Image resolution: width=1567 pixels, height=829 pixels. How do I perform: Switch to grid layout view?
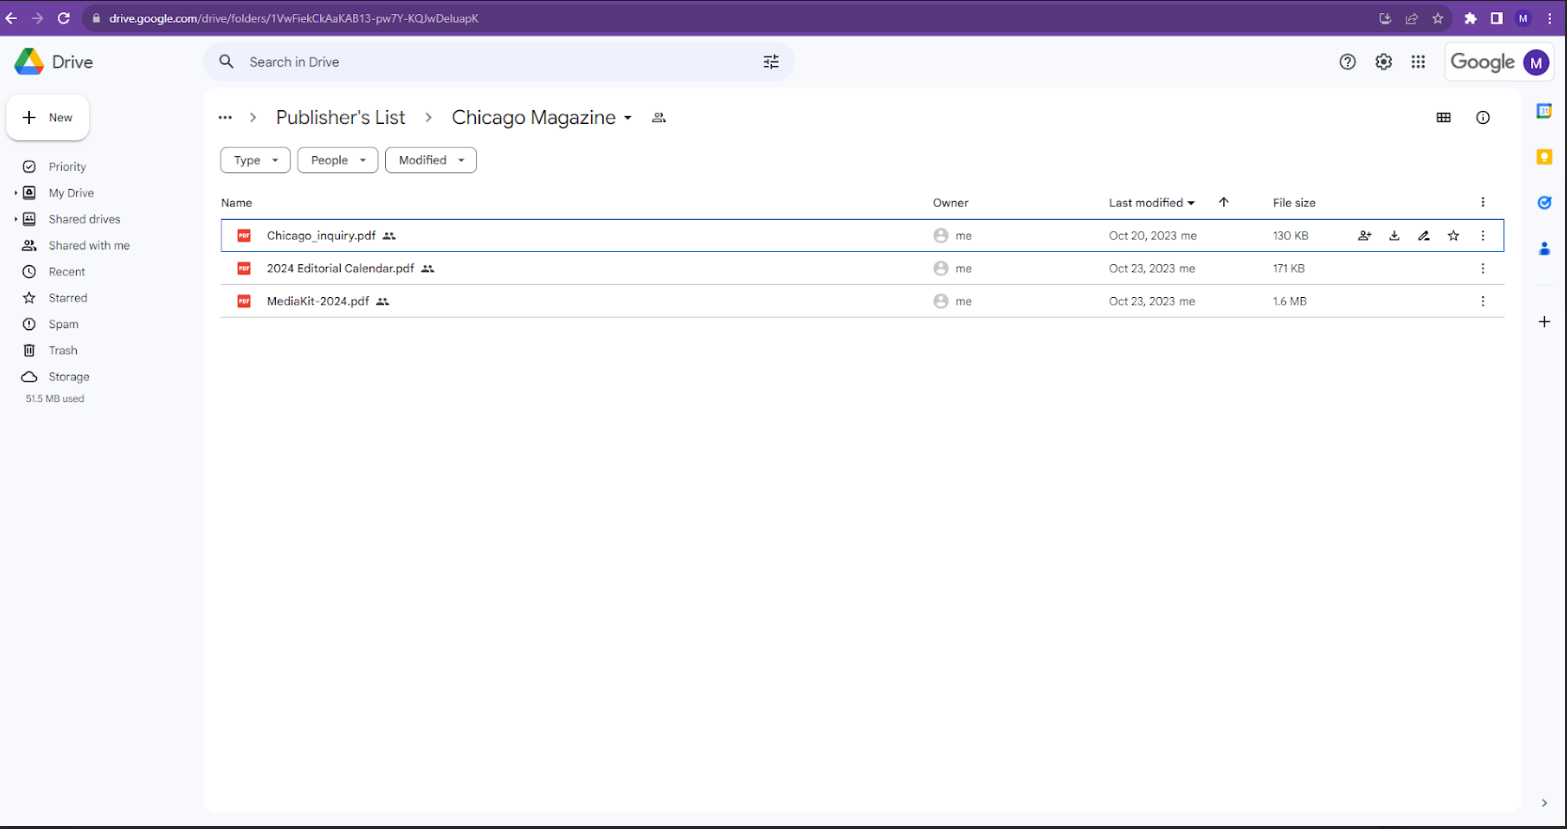[x=1443, y=117]
